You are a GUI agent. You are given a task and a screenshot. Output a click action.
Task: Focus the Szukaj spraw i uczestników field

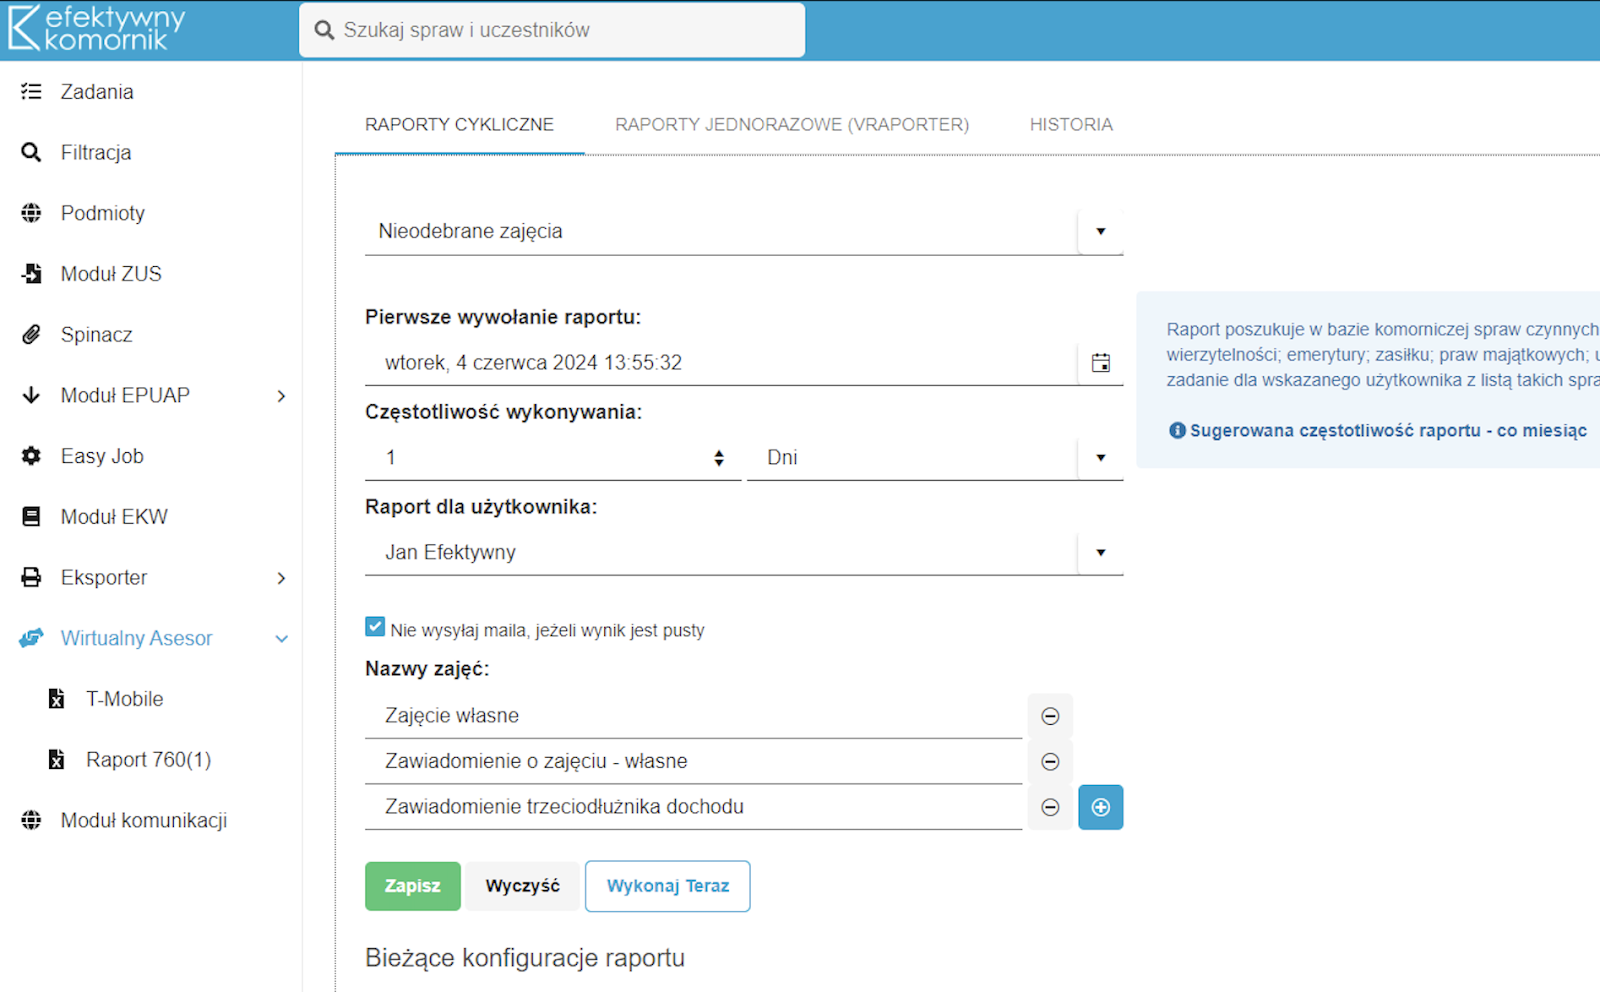coord(552,30)
